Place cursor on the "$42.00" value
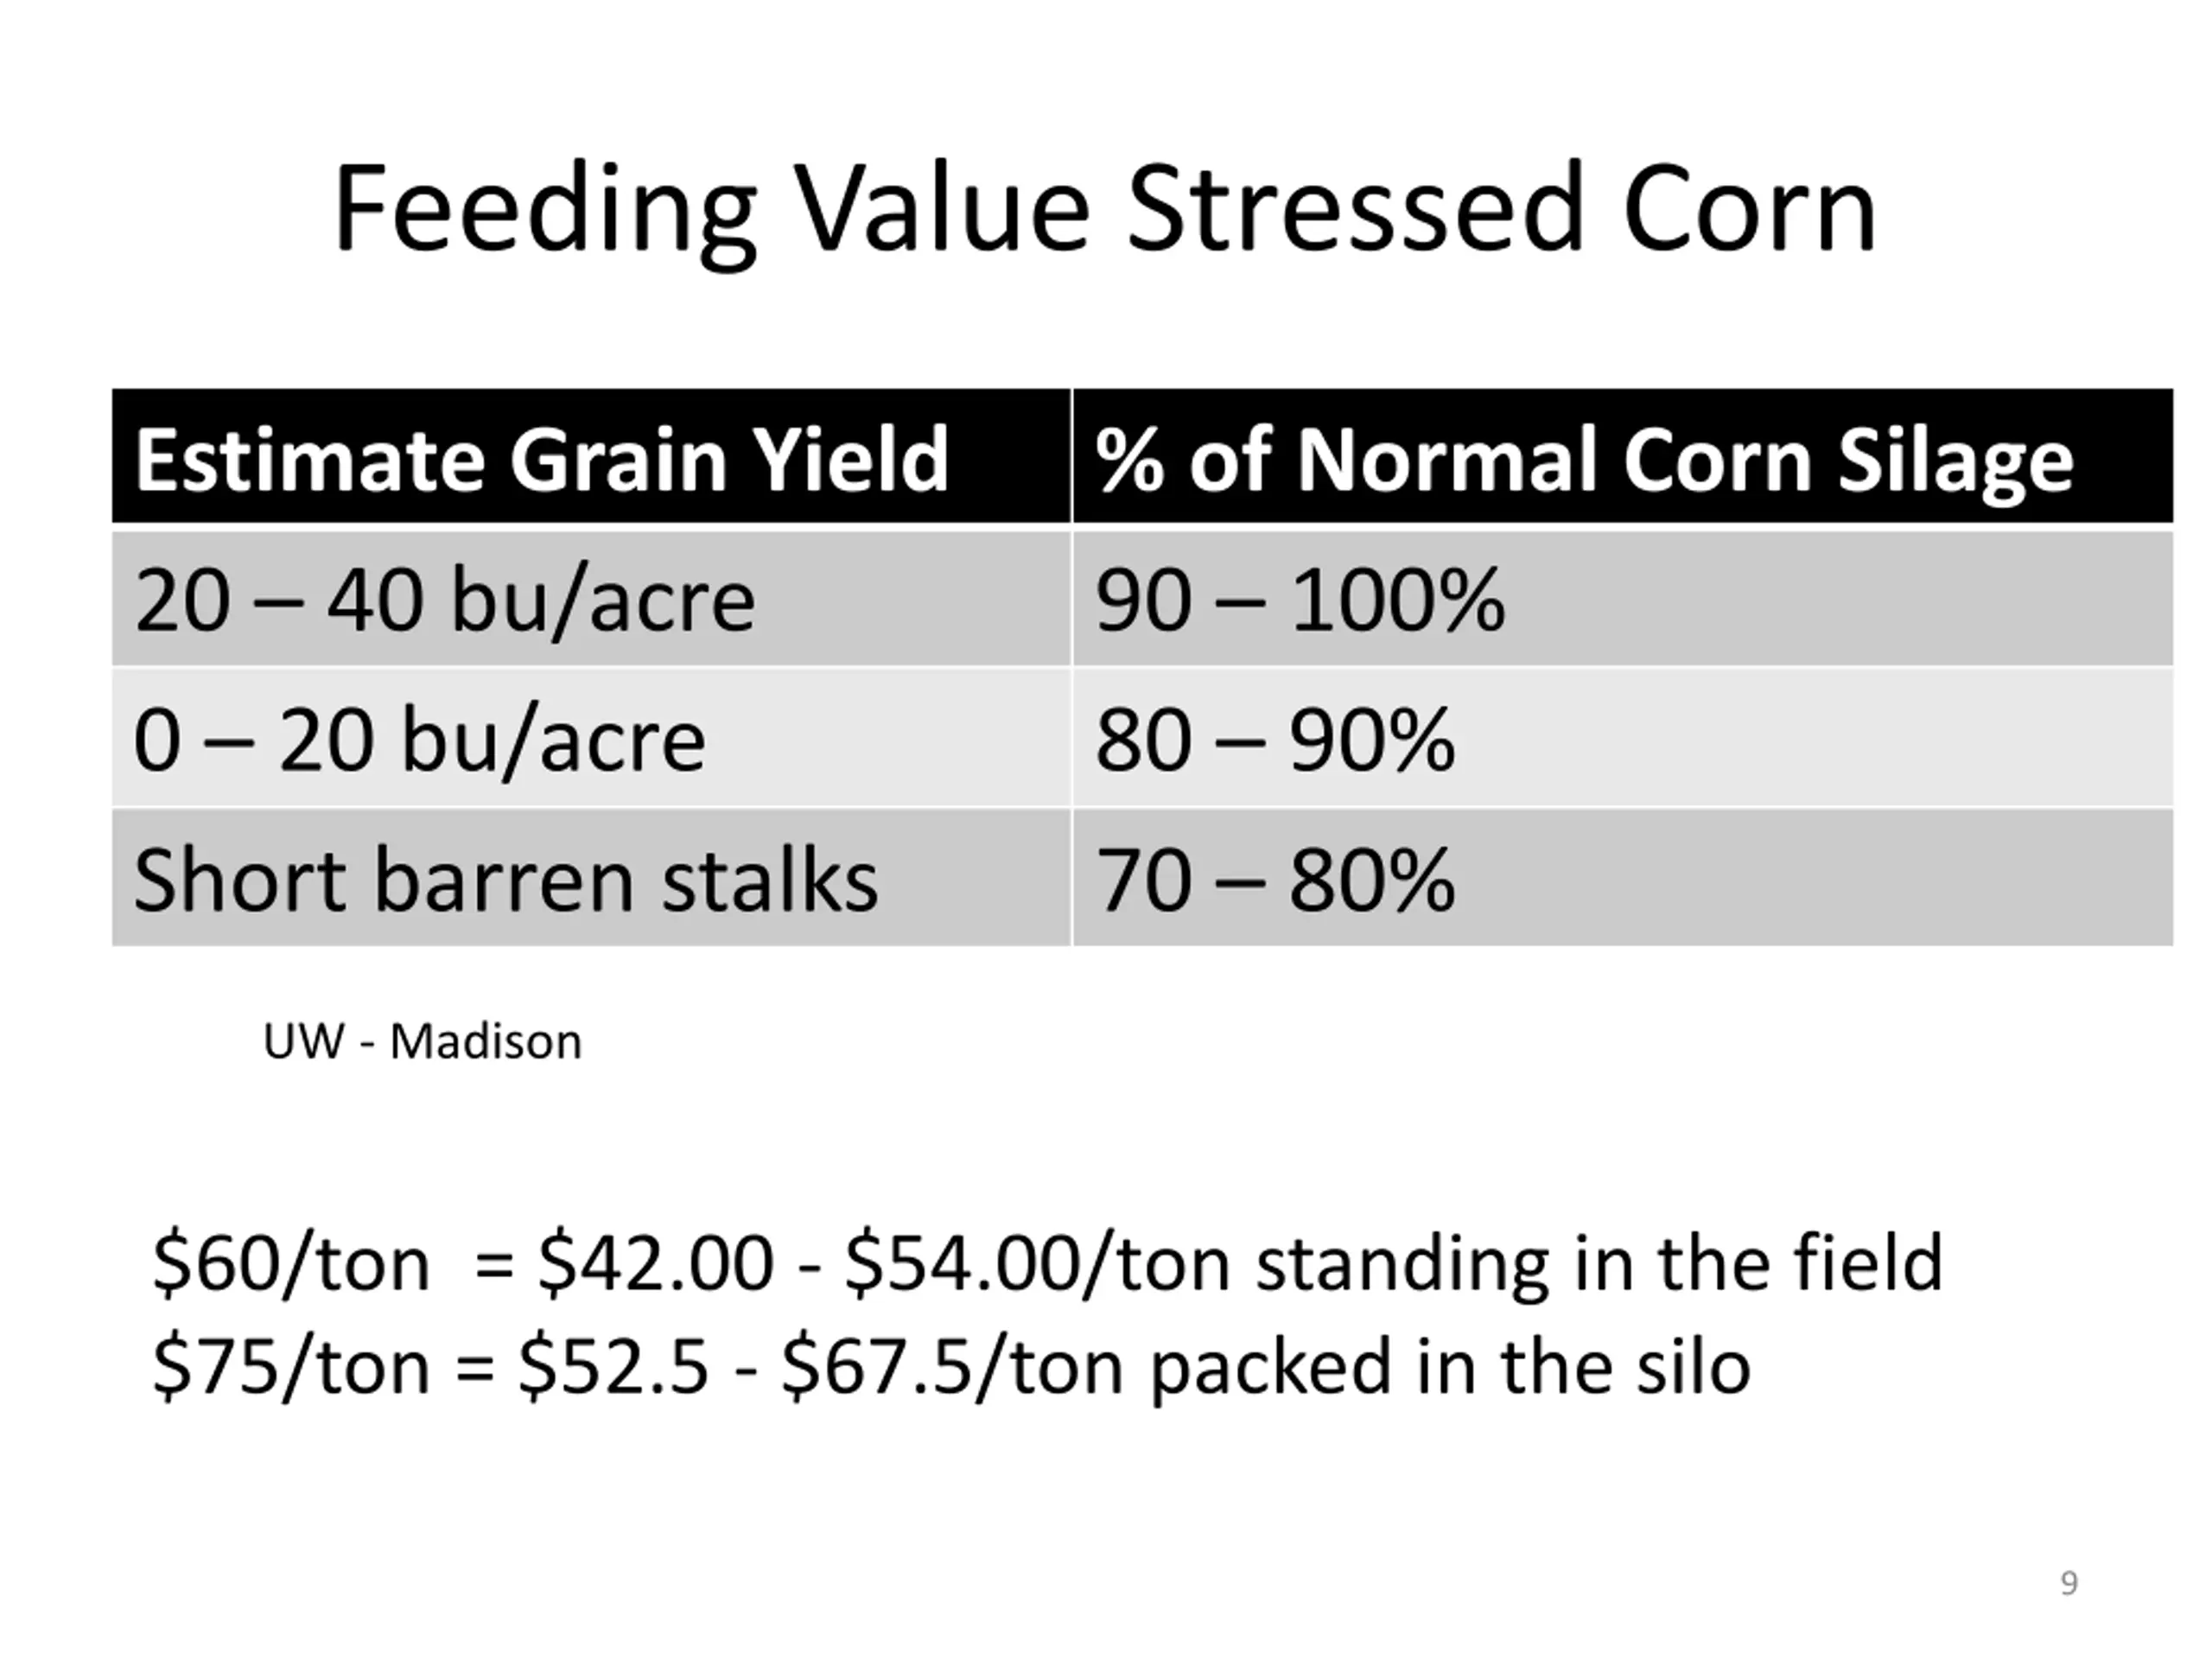 [x=656, y=1264]
